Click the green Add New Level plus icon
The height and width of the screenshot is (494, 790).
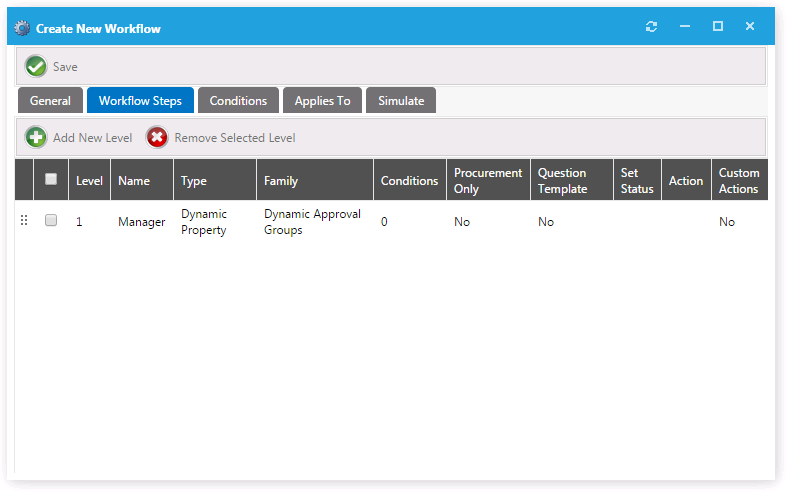click(x=36, y=138)
